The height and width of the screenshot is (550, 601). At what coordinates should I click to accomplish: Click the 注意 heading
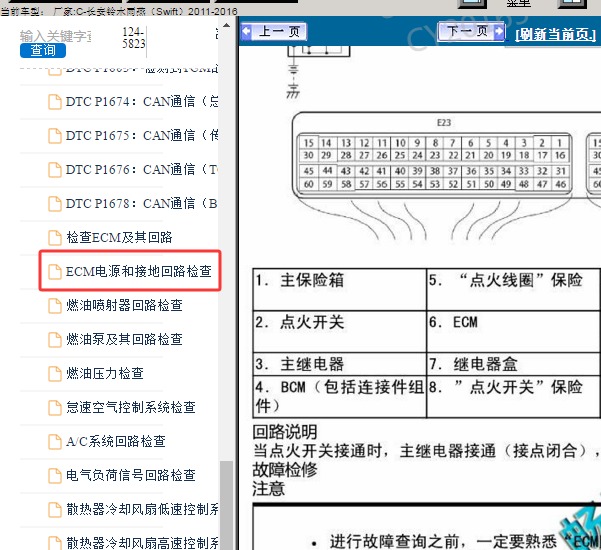click(x=269, y=489)
